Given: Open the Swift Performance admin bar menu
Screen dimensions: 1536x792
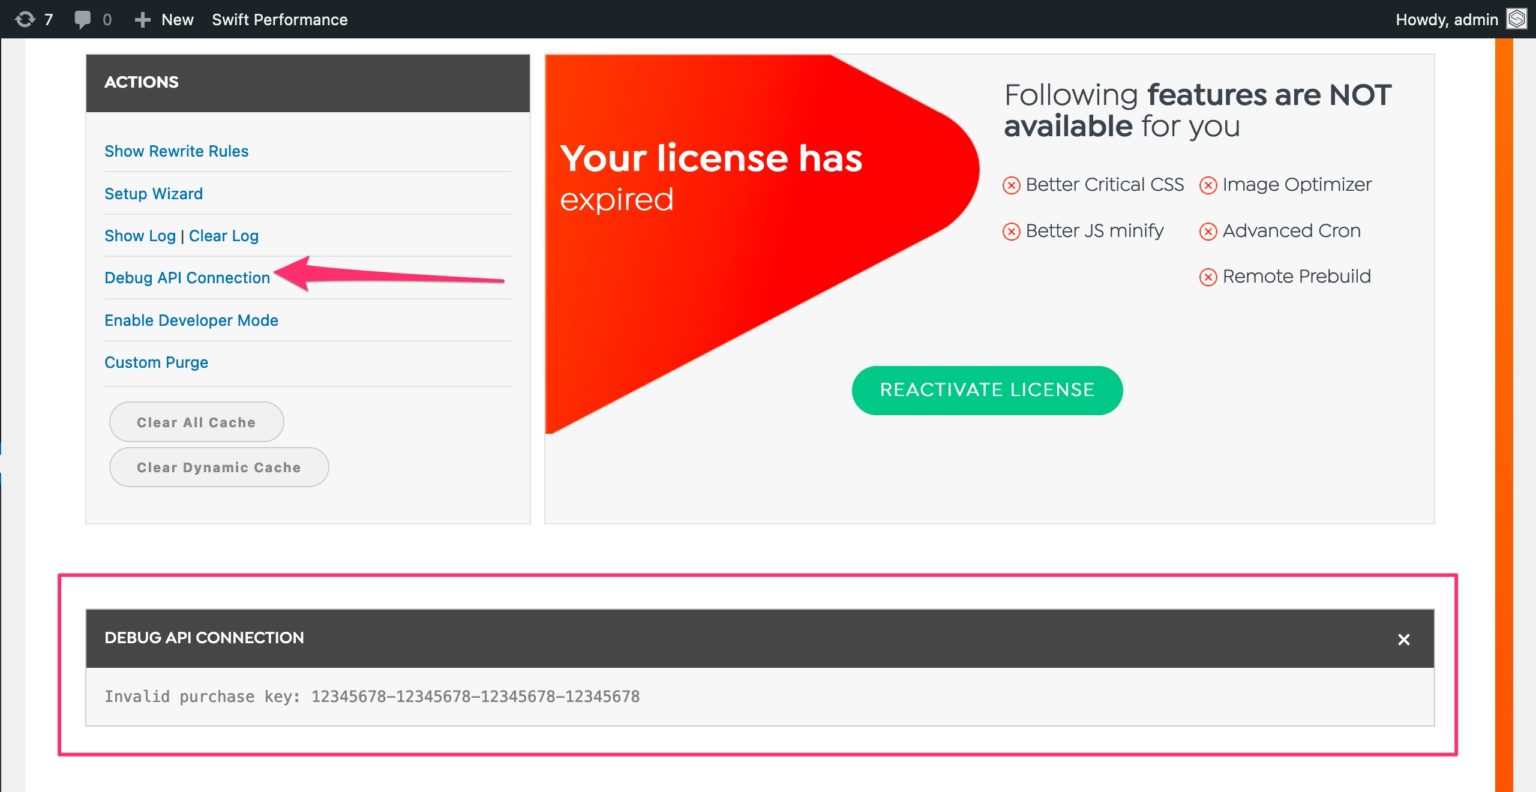Looking at the screenshot, I should pyautogui.click(x=279, y=19).
